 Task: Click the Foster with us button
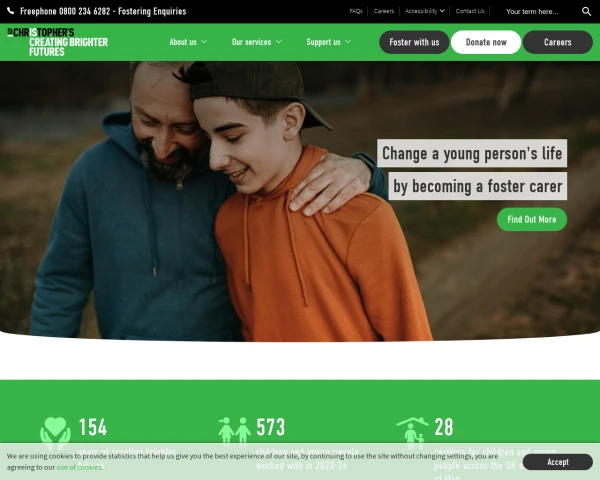tap(414, 42)
